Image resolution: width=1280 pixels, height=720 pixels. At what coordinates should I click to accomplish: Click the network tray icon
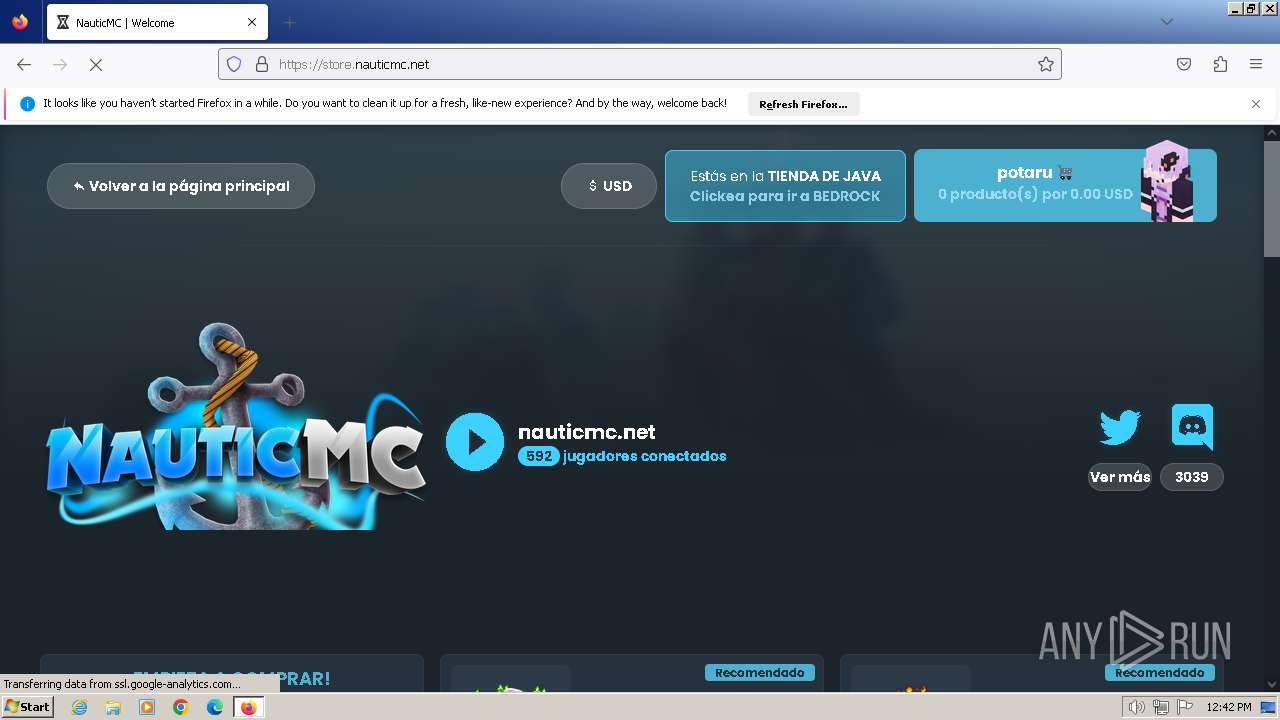pyautogui.click(x=1161, y=707)
